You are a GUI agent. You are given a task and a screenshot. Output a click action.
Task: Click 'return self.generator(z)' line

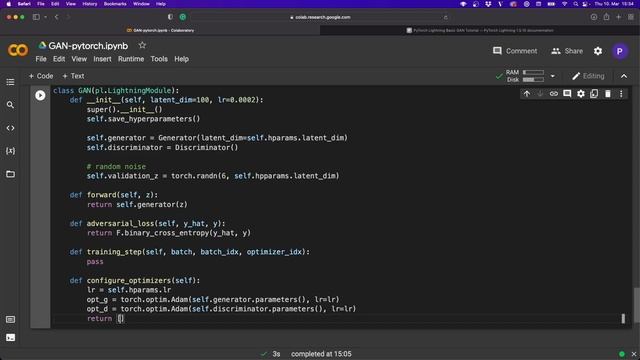[x=137, y=204]
